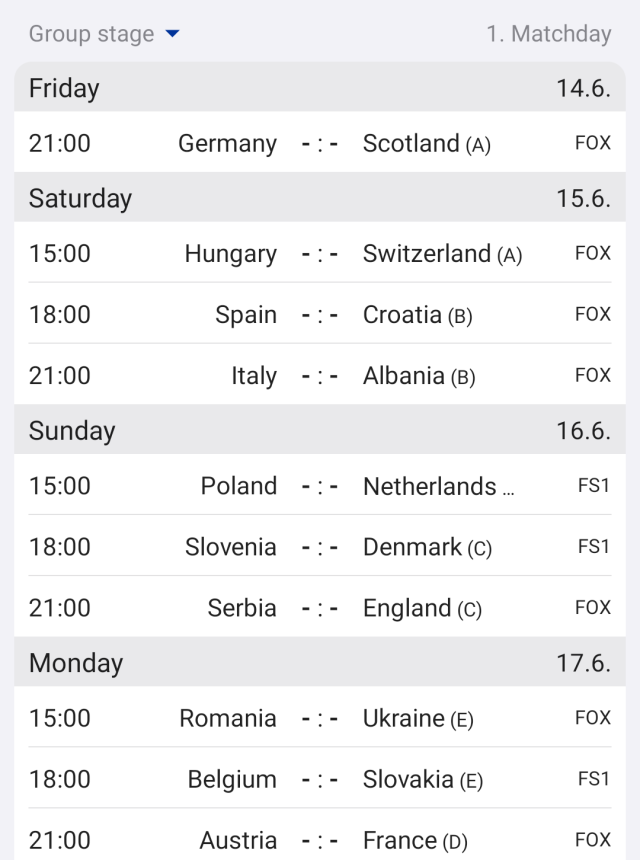Viewport: 640px width, 860px height.
Task: Click the FOX channel for Germany match
Action: [x=592, y=143]
